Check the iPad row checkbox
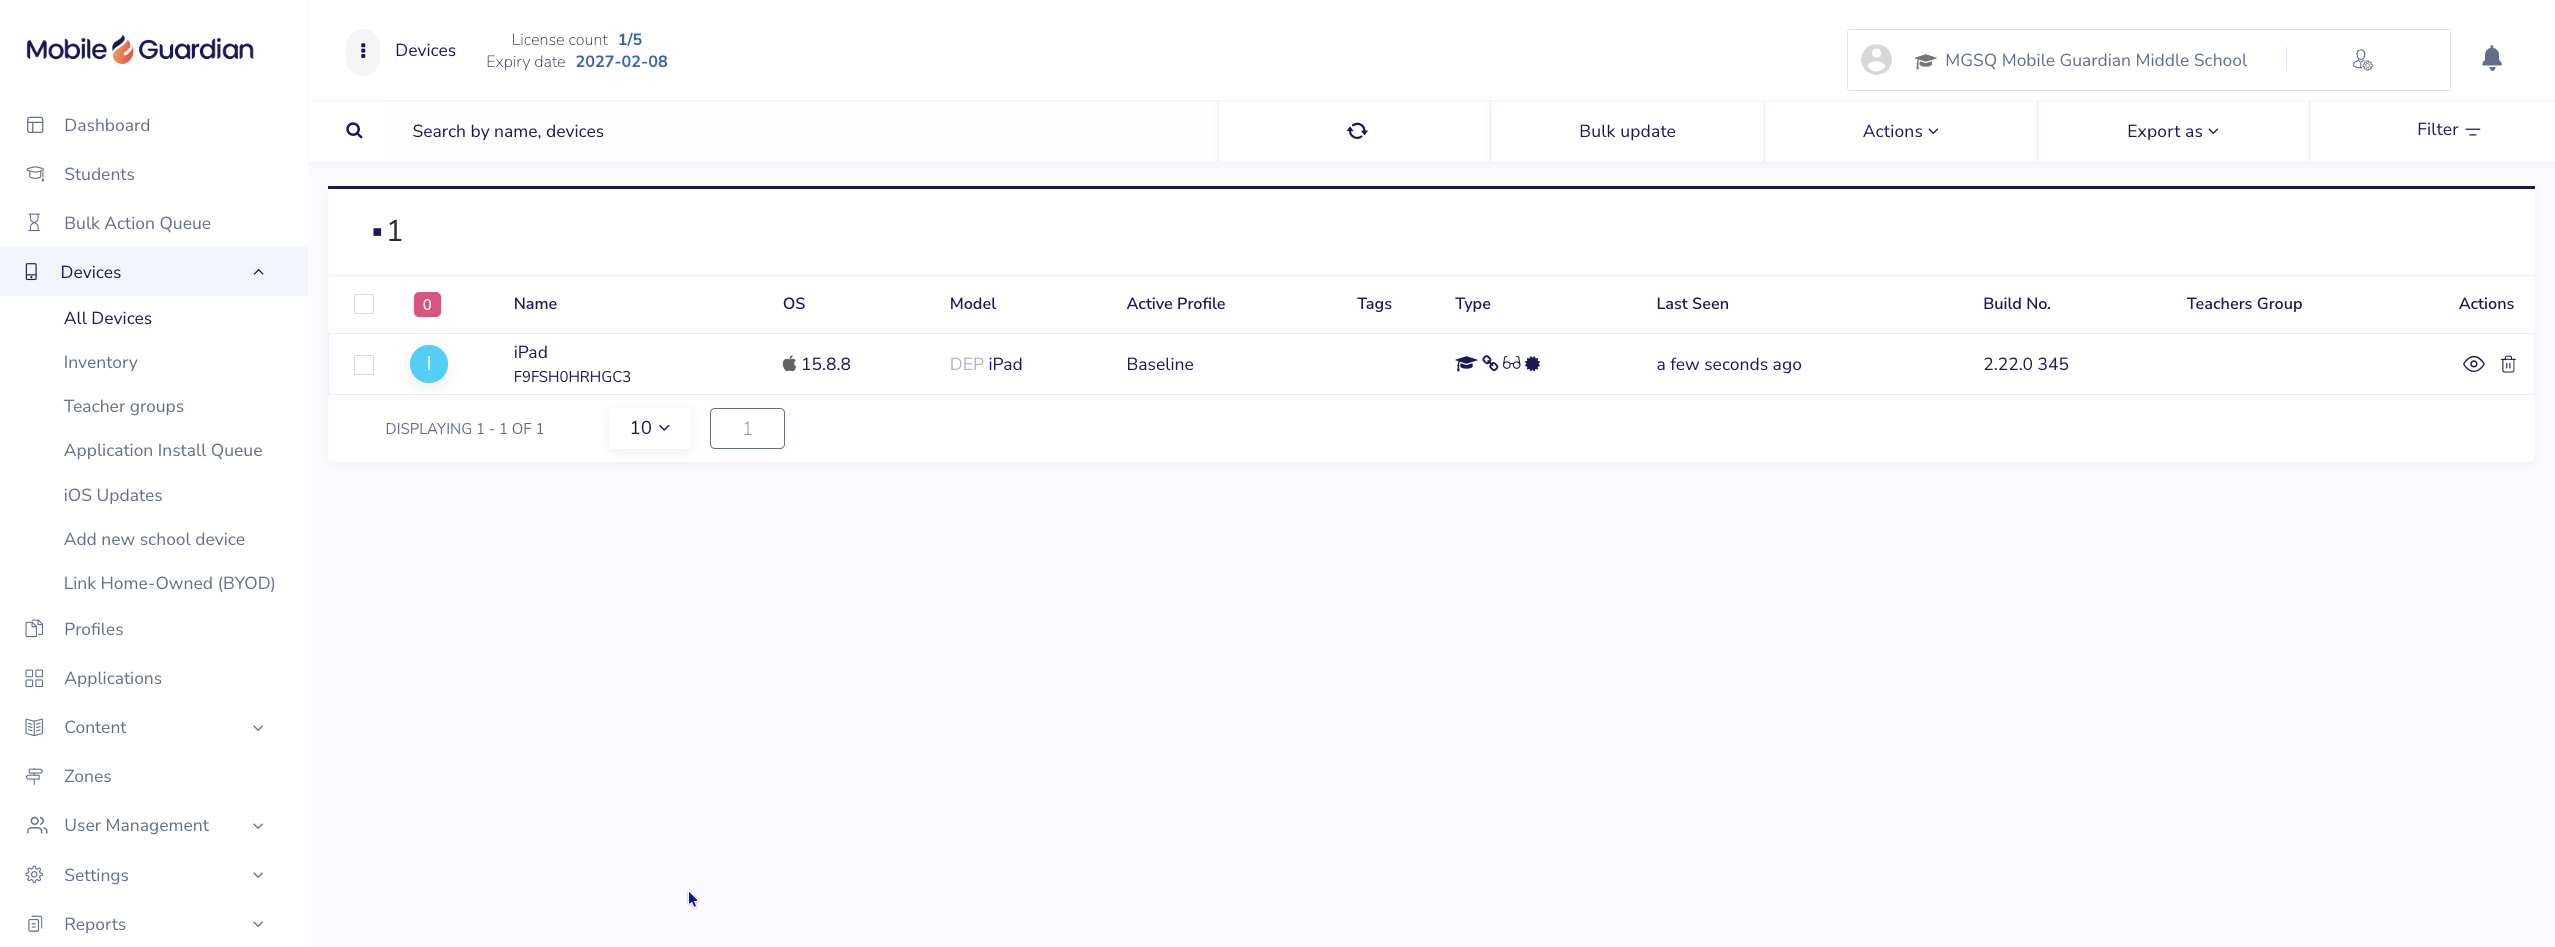2555x947 pixels. pyautogui.click(x=364, y=365)
